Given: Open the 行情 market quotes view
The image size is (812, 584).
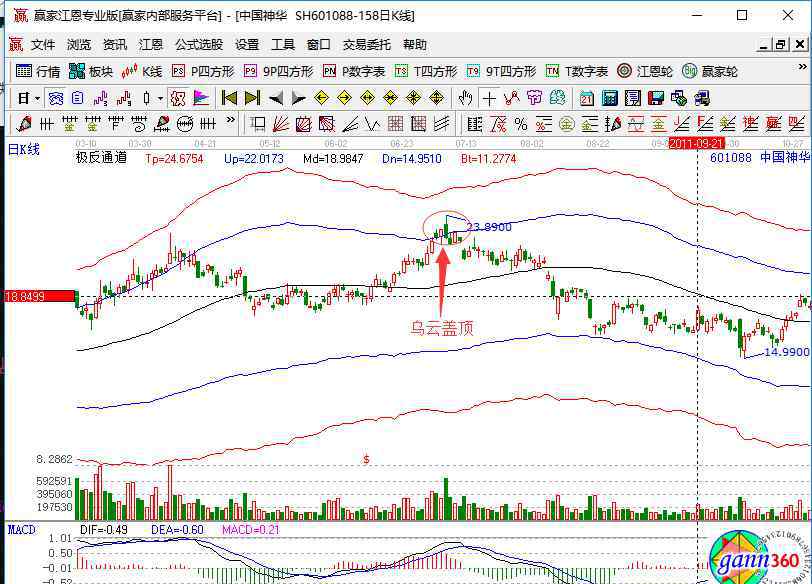Looking at the screenshot, I should pos(38,71).
